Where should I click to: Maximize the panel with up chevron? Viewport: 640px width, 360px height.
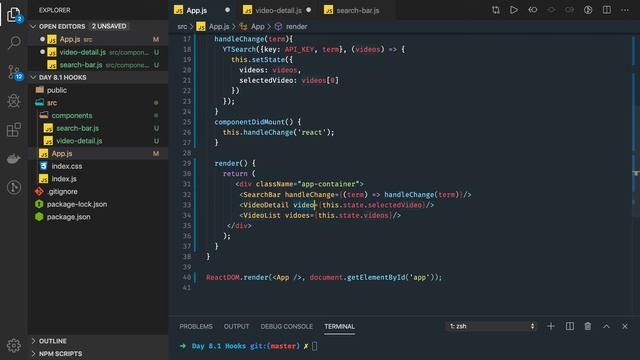coord(607,326)
